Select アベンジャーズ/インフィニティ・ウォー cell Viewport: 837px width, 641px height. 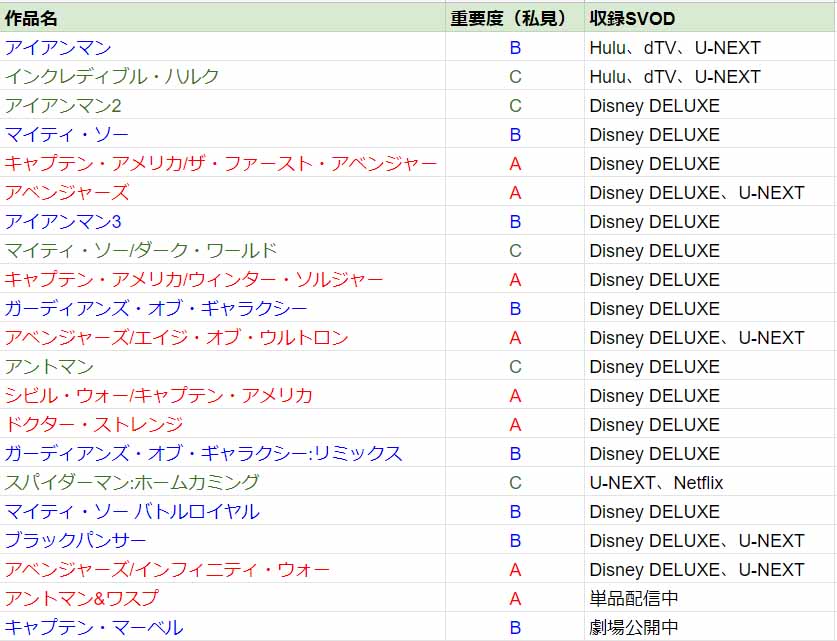coord(223,569)
